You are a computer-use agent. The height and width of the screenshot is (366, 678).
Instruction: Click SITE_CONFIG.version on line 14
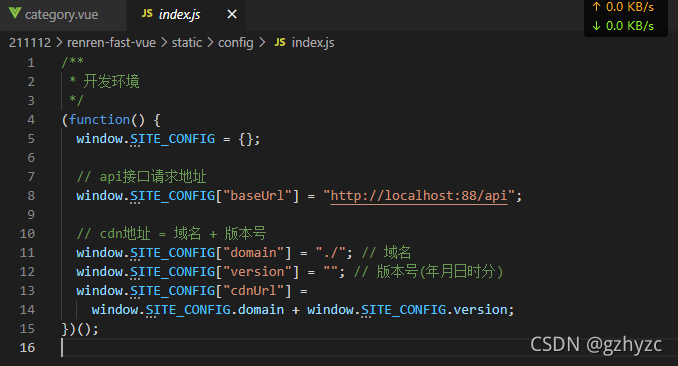435,310
